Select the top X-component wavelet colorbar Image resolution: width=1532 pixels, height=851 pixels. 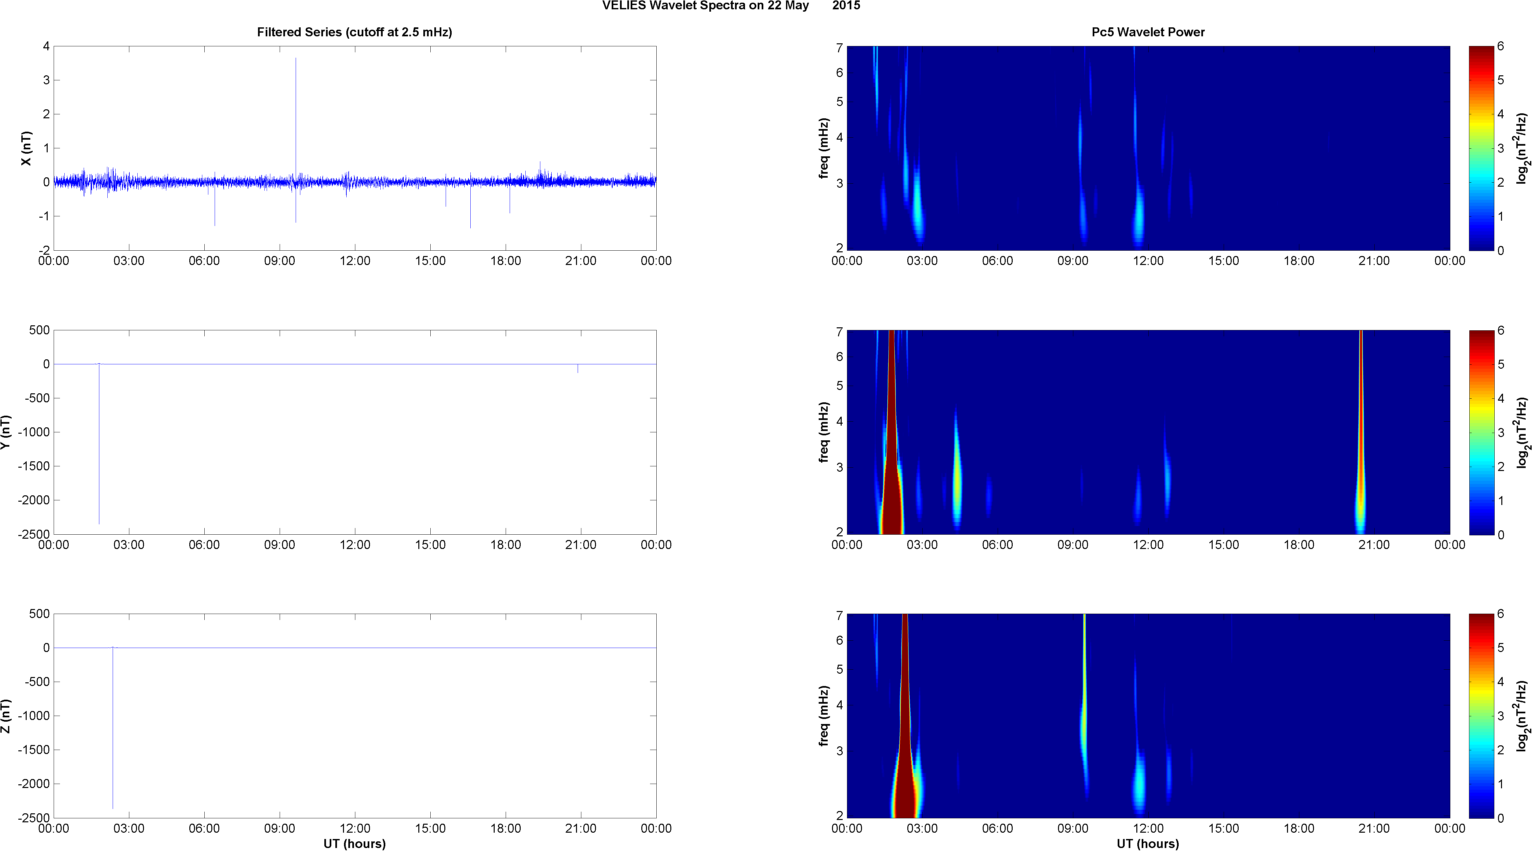(1481, 148)
